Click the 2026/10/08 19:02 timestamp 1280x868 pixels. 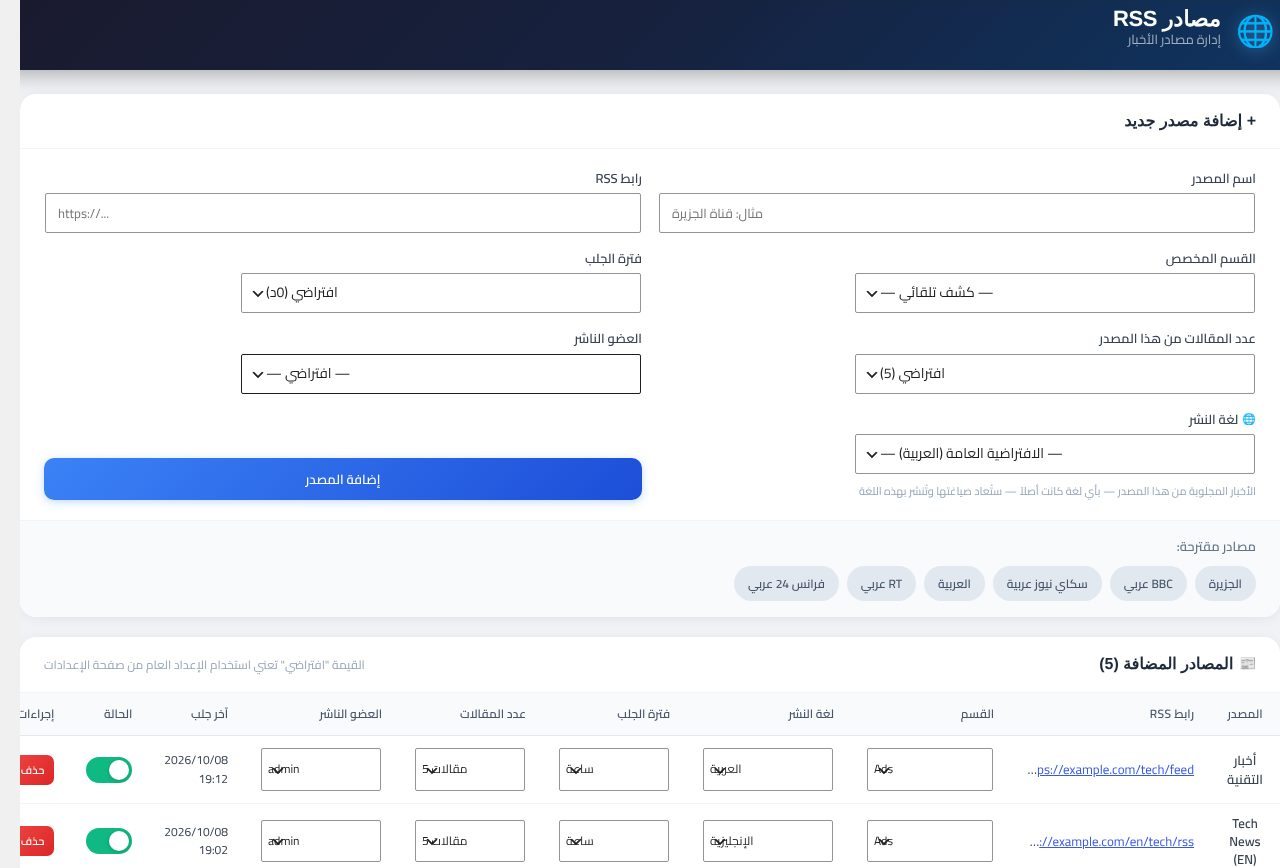pos(196,841)
